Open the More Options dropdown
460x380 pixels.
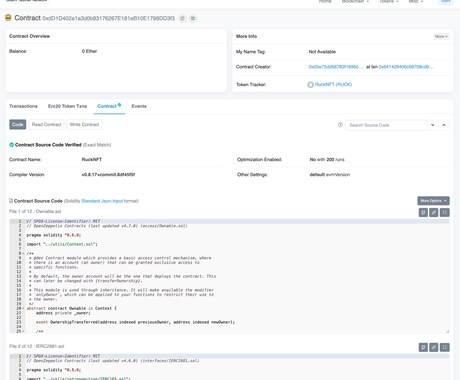tap(433, 201)
